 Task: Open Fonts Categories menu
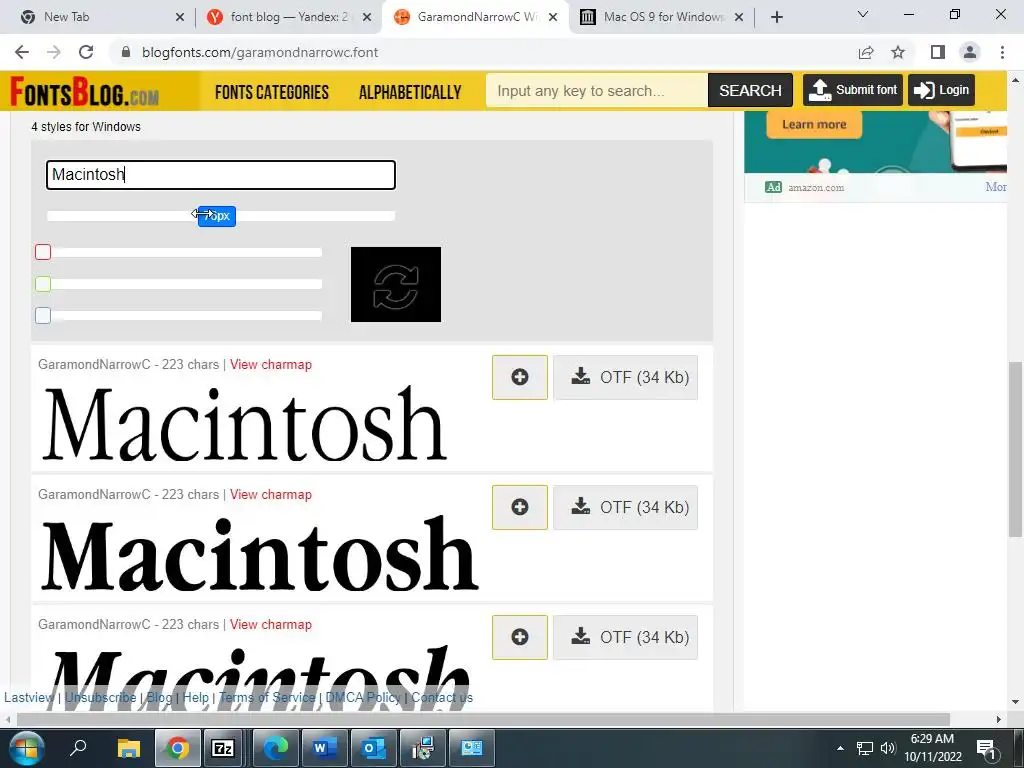(x=272, y=92)
